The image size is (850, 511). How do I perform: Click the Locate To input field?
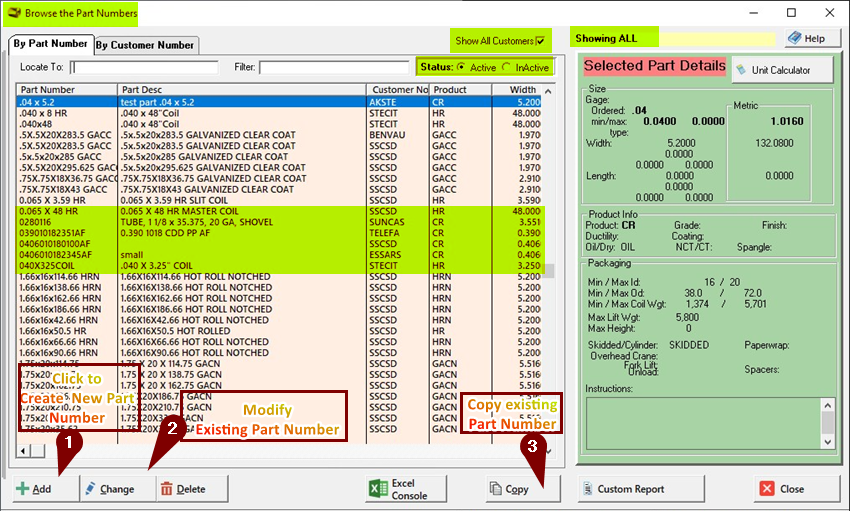pyautogui.click(x=144, y=67)
